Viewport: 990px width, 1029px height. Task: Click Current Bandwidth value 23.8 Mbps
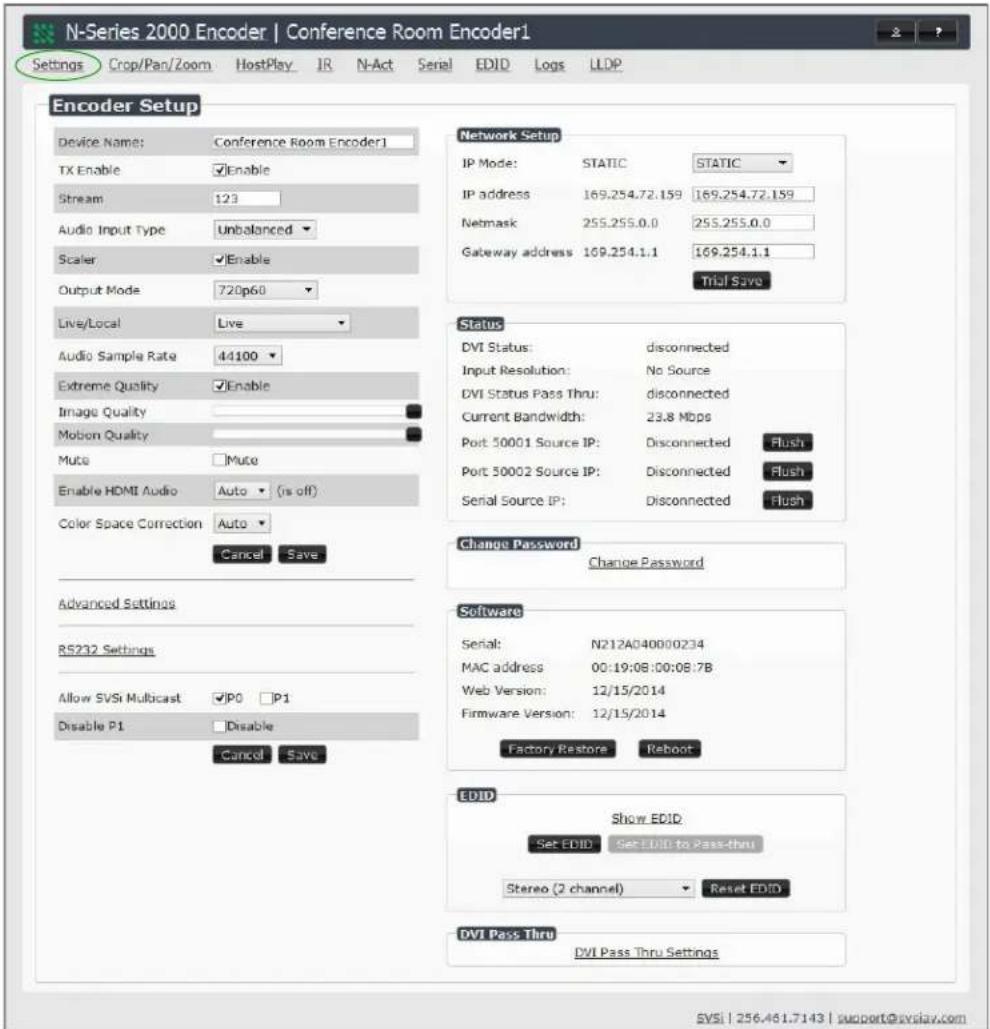(x=678, y=417)
